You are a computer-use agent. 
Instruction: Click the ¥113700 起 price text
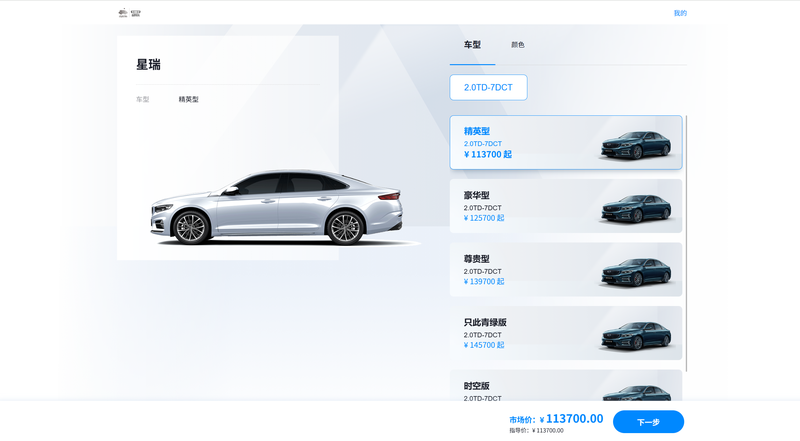point(487,155)
